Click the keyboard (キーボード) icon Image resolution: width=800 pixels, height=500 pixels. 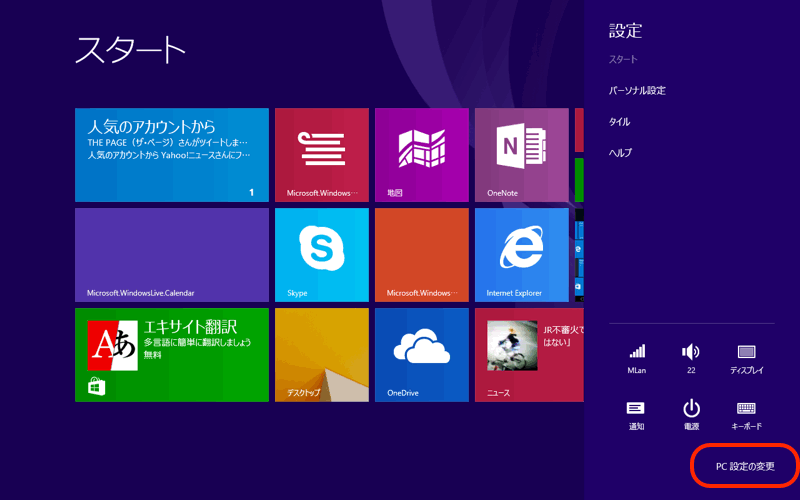coord(746,409)
